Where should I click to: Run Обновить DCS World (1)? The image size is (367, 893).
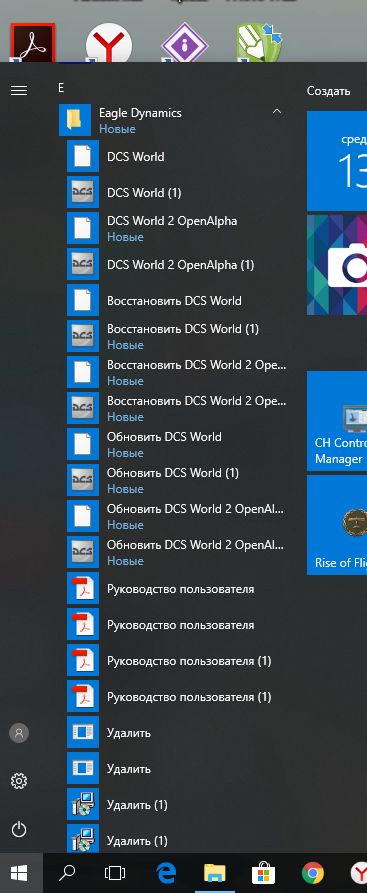tap(177, 480)
